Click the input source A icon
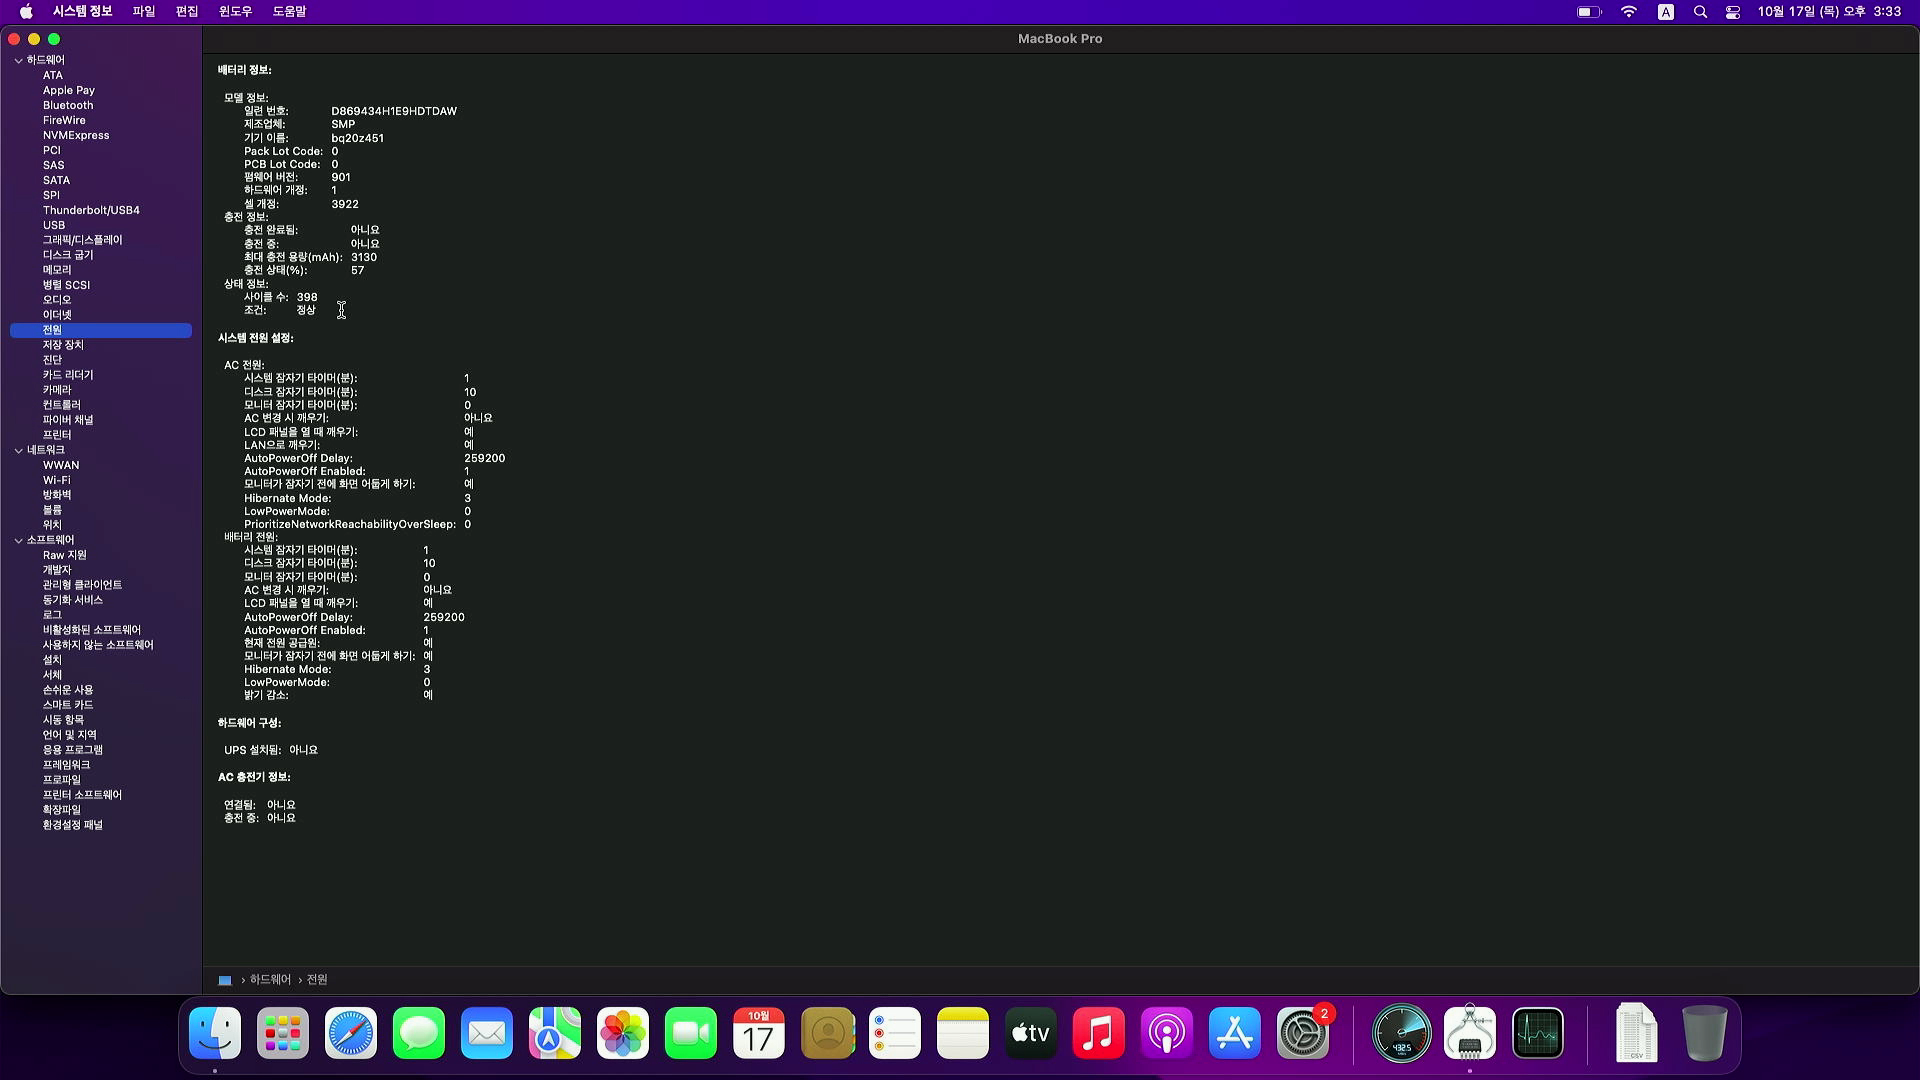 coord(1666,12)
